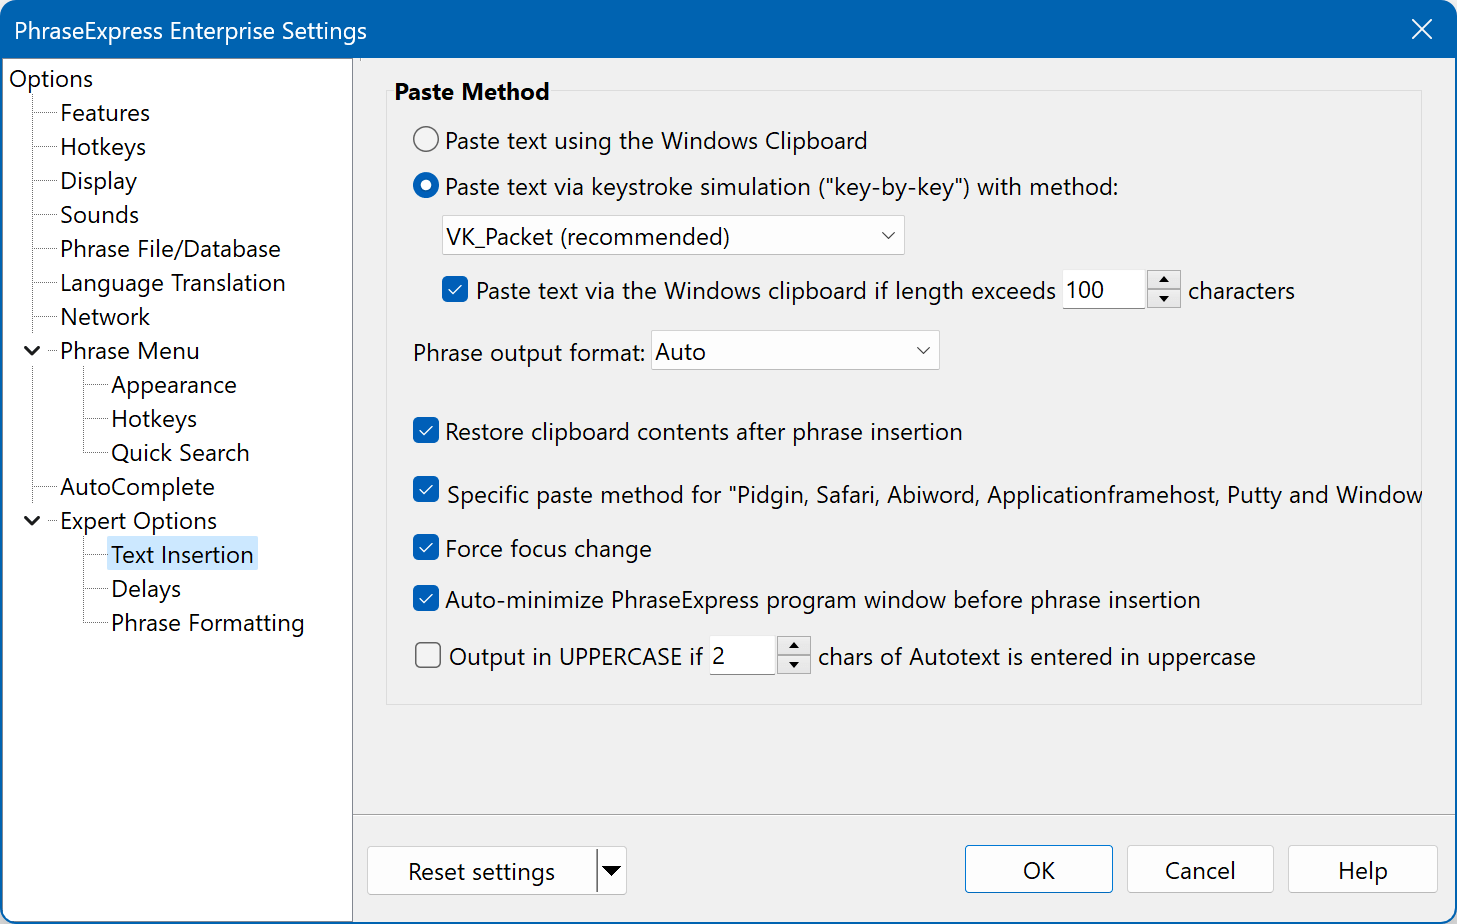Decrease uppercase chars count with down arrow
The image size is (1457, 924).
(794, 665)
